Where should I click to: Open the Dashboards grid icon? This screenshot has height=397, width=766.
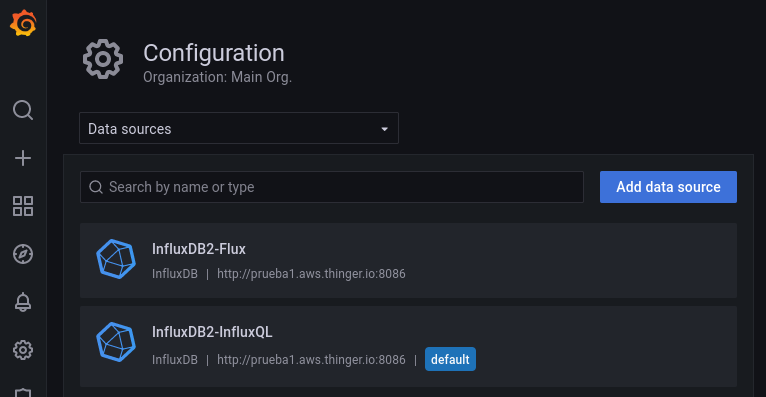(23, 206)
